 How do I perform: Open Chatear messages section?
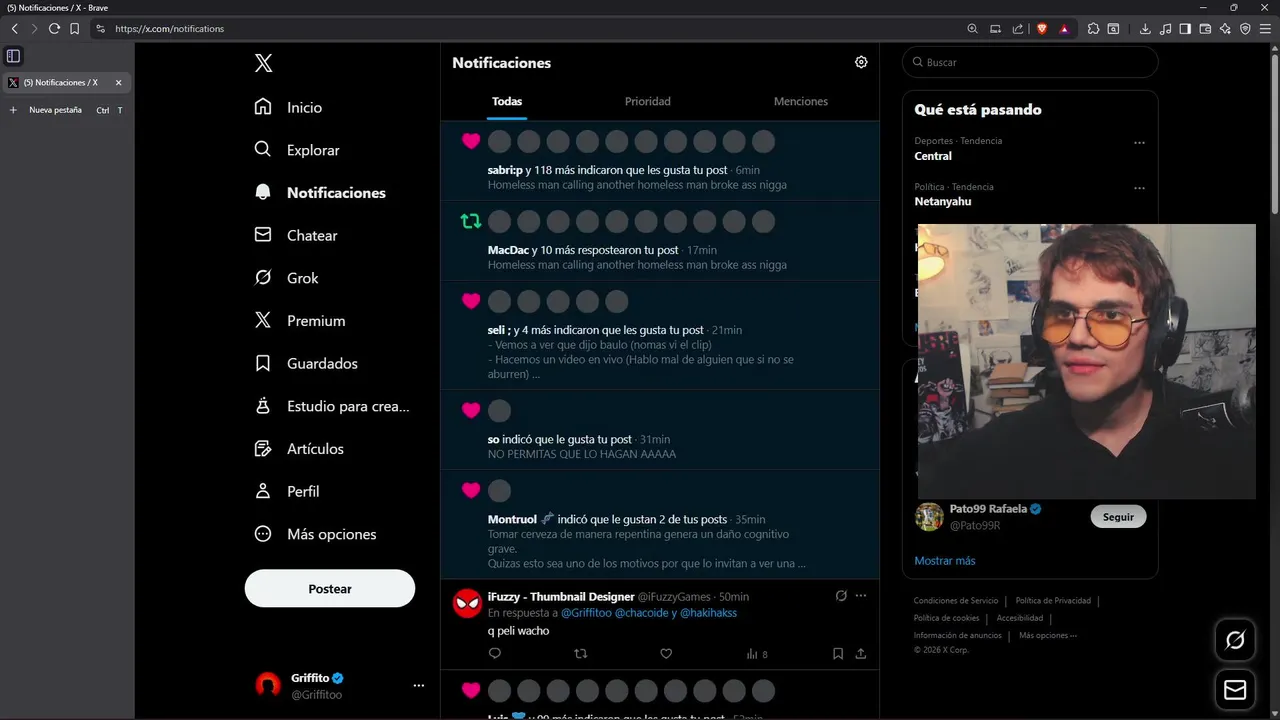(297, 235)
